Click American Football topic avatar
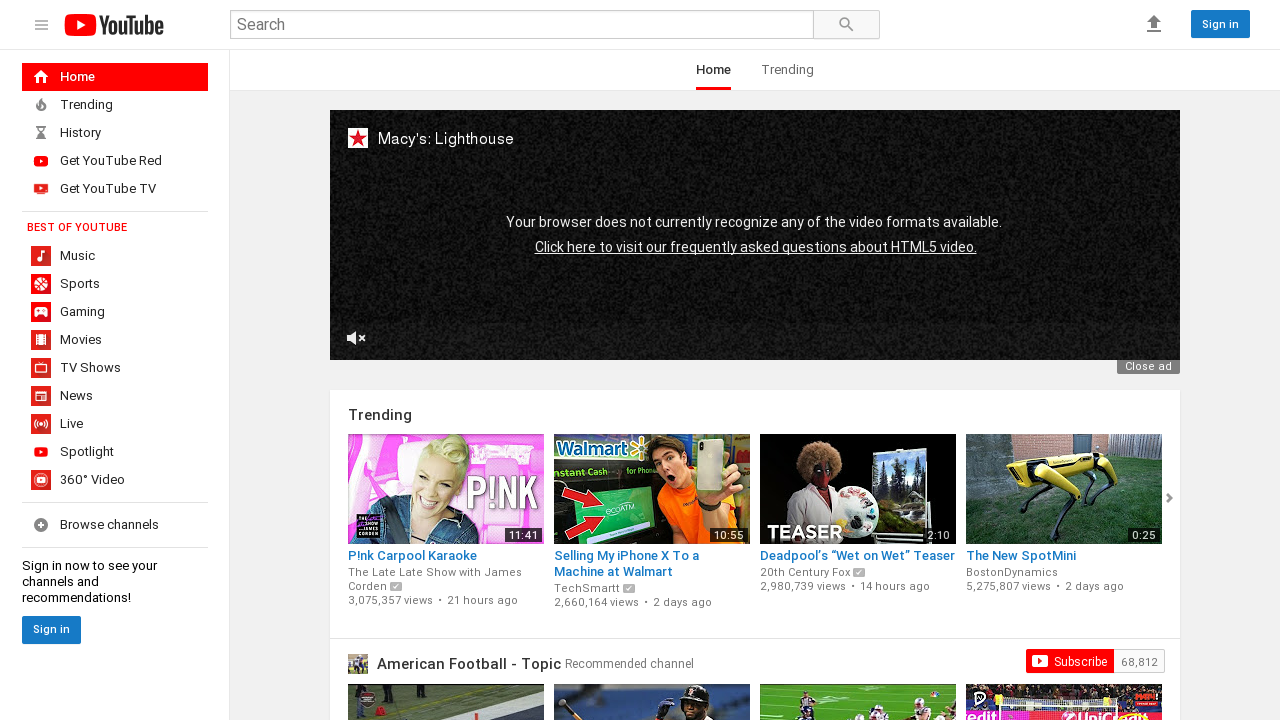The image size is (1280, 720). 358,664
